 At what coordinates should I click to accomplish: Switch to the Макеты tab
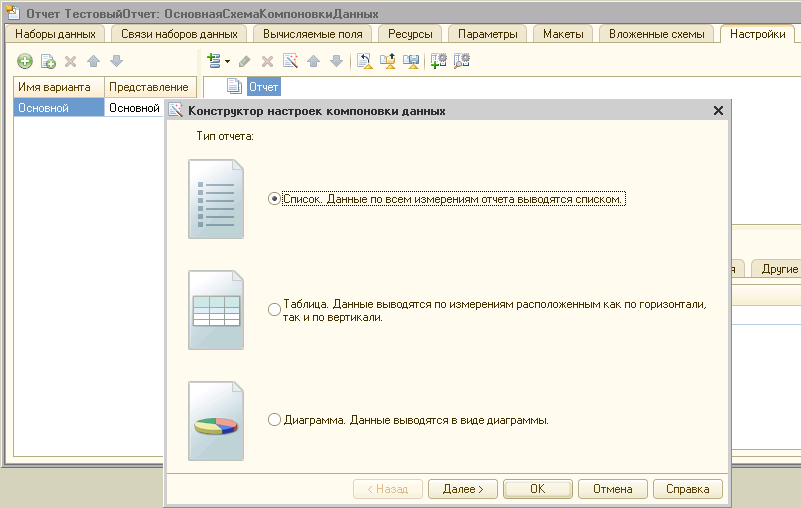pos(563,34)
